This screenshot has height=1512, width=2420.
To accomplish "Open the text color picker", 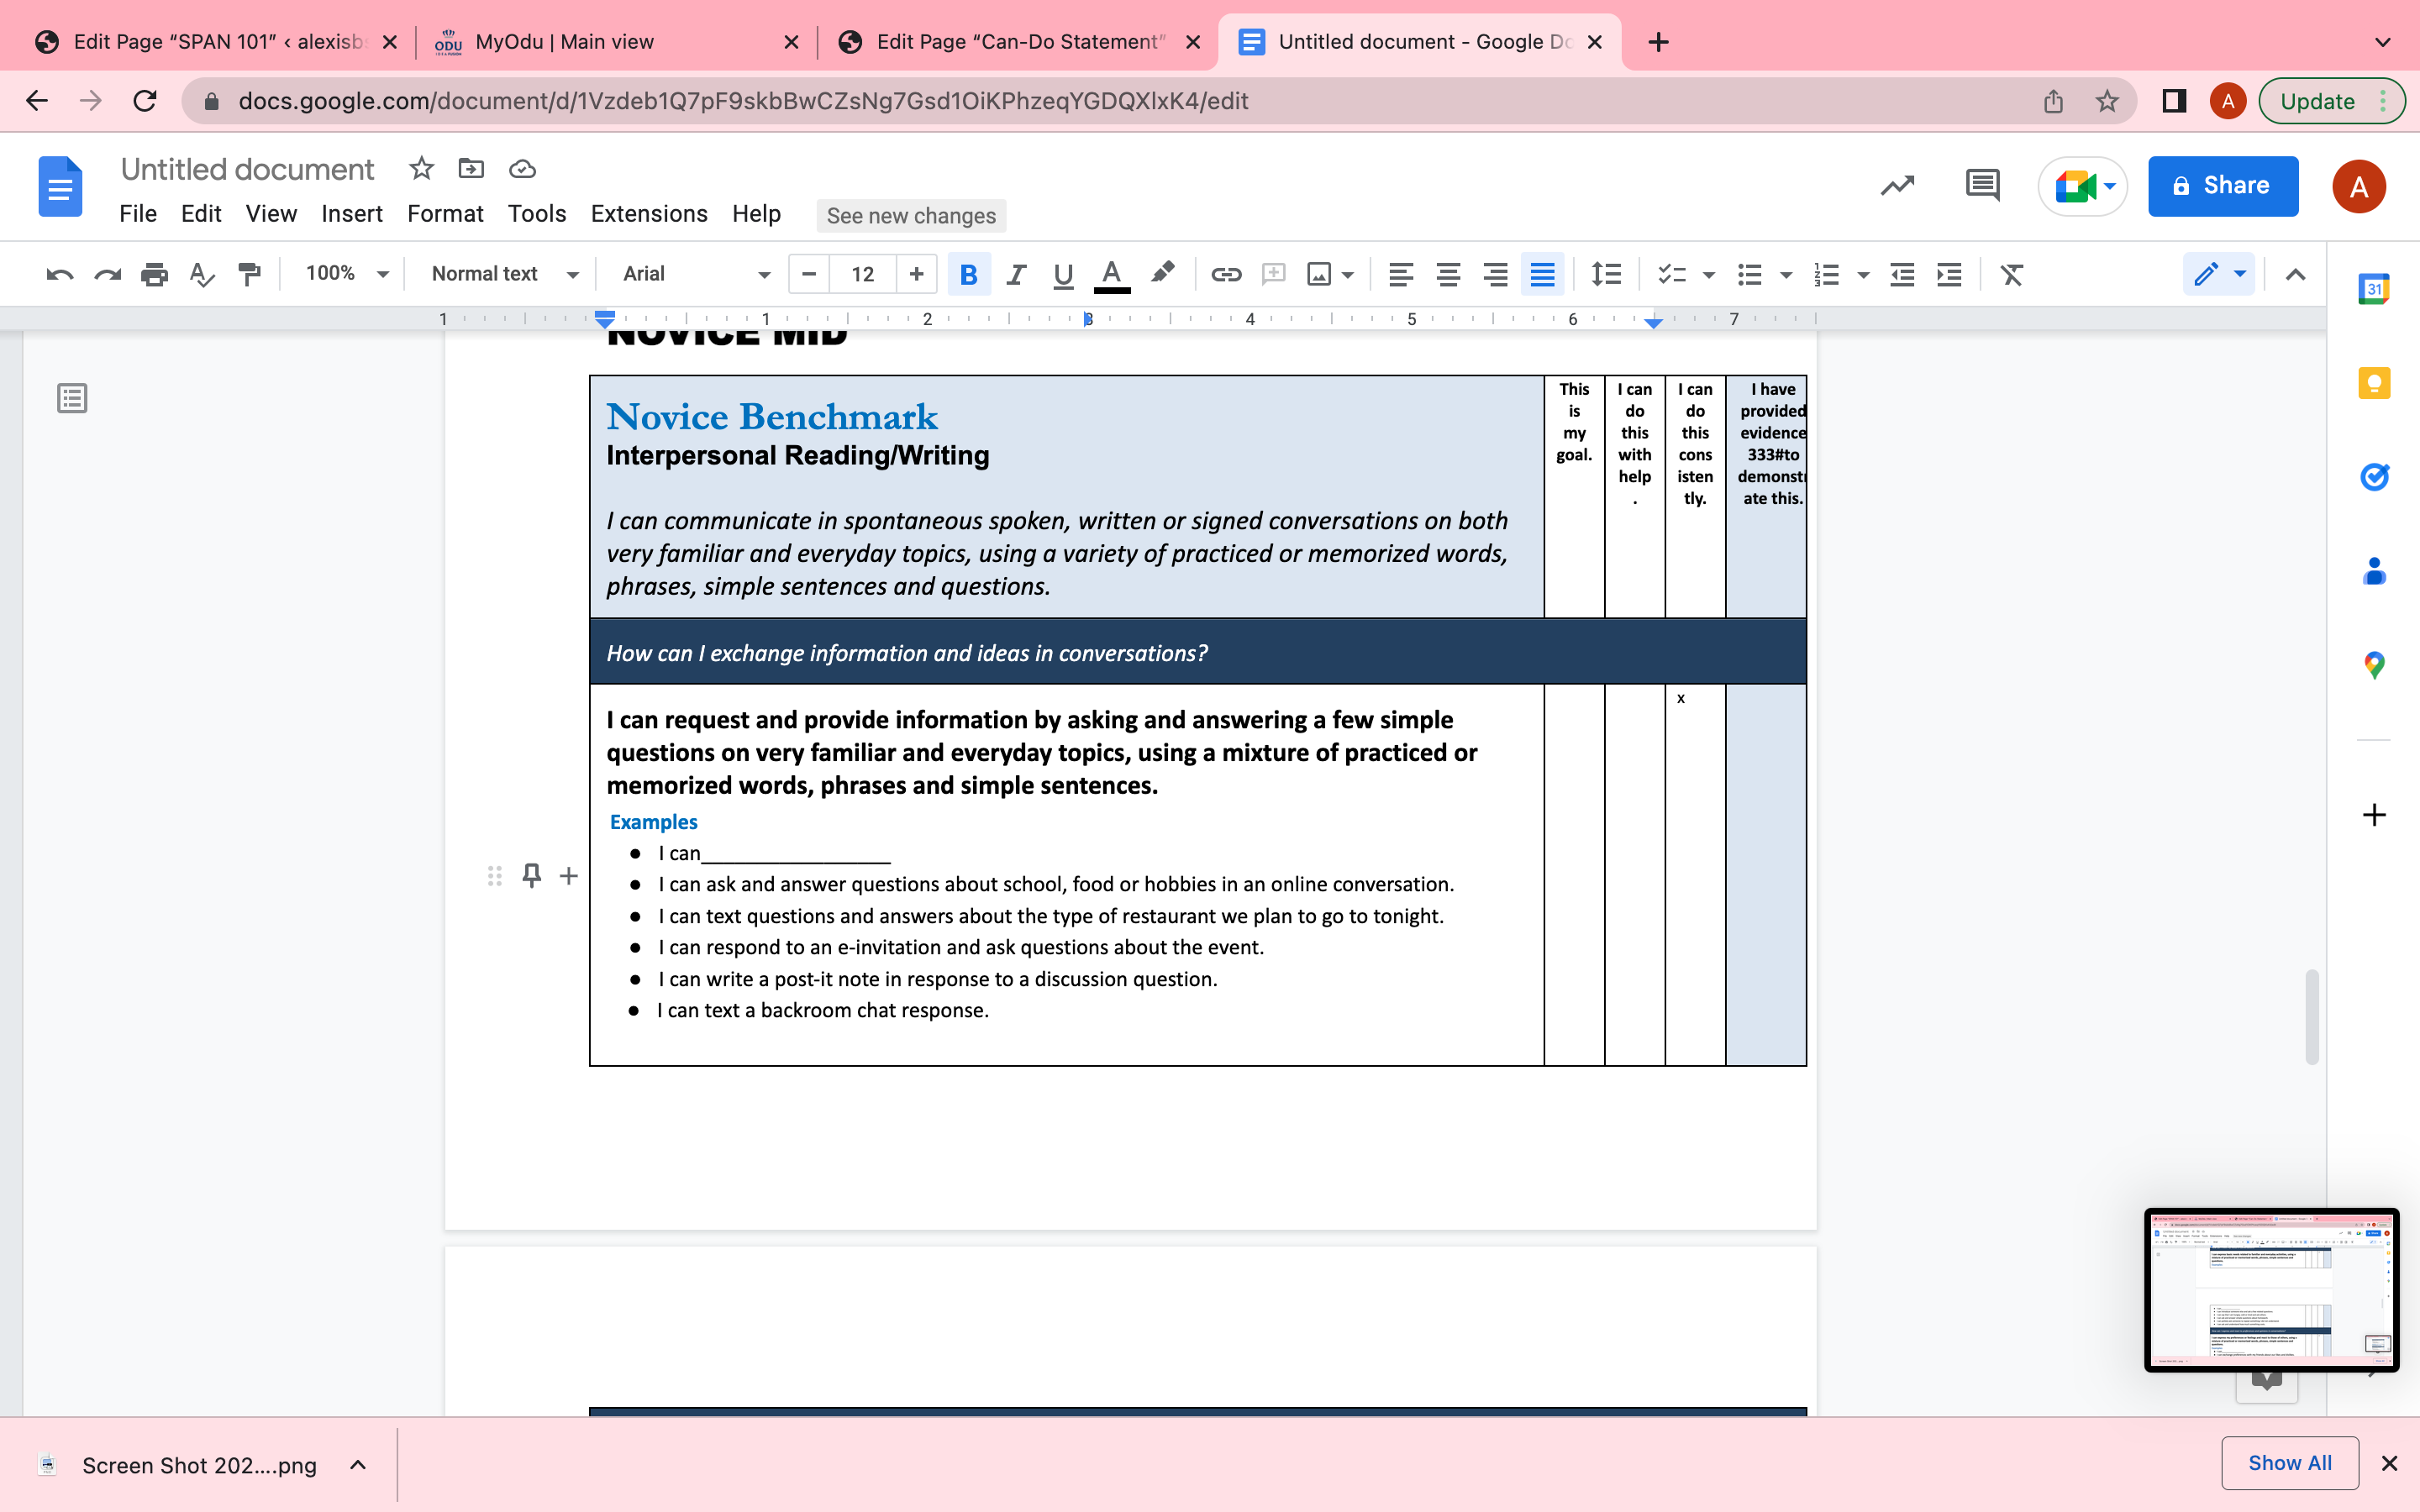I will click(x=1111, y=274).
